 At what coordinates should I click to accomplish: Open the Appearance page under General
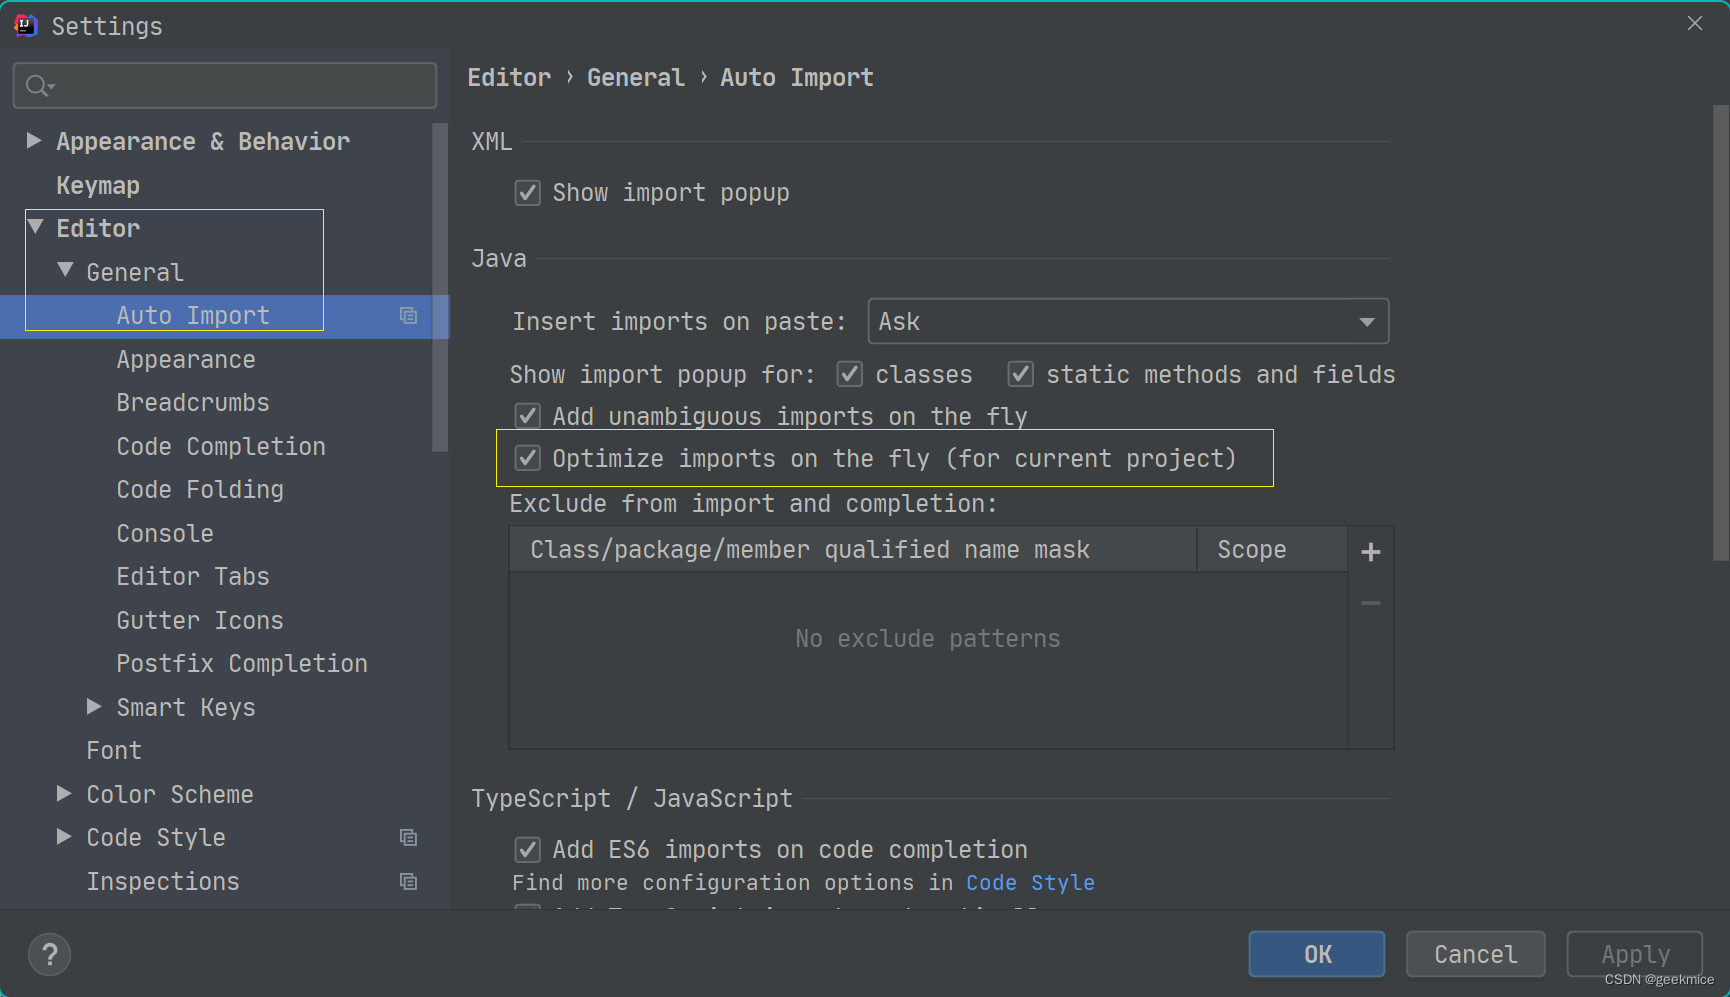(x=186, y=360)
